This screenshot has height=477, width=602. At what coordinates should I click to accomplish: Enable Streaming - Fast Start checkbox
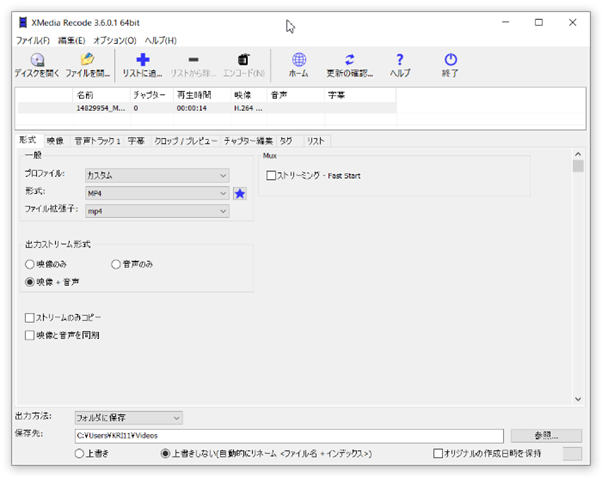pos(271,176)
